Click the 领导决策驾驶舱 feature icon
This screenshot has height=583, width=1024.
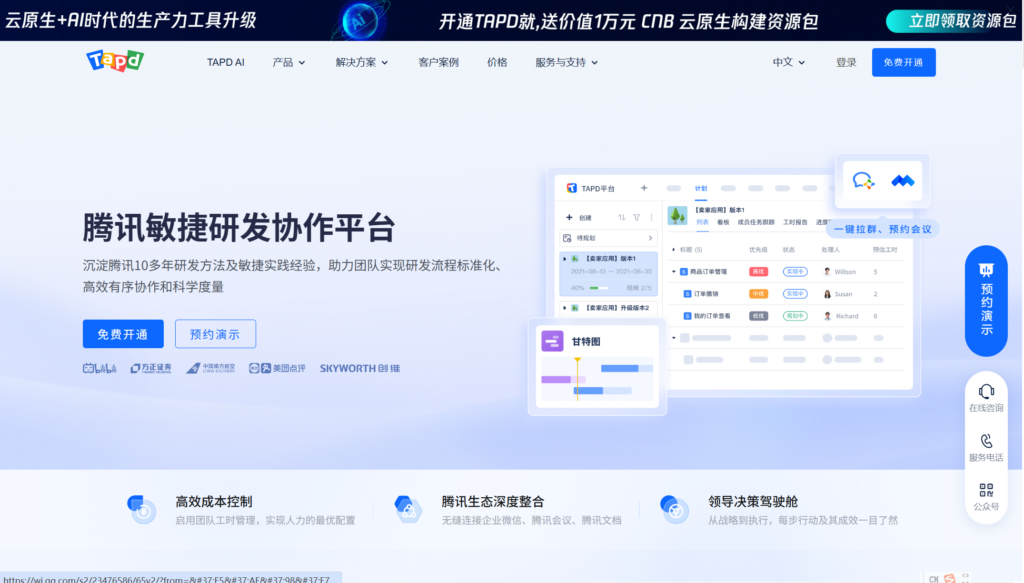pos(674,509)
